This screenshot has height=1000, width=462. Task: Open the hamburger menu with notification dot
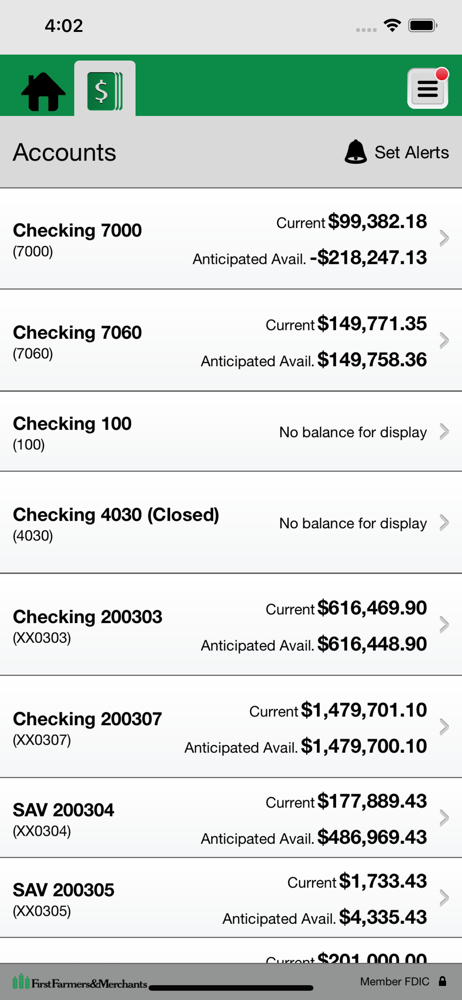tap(428, 89)
